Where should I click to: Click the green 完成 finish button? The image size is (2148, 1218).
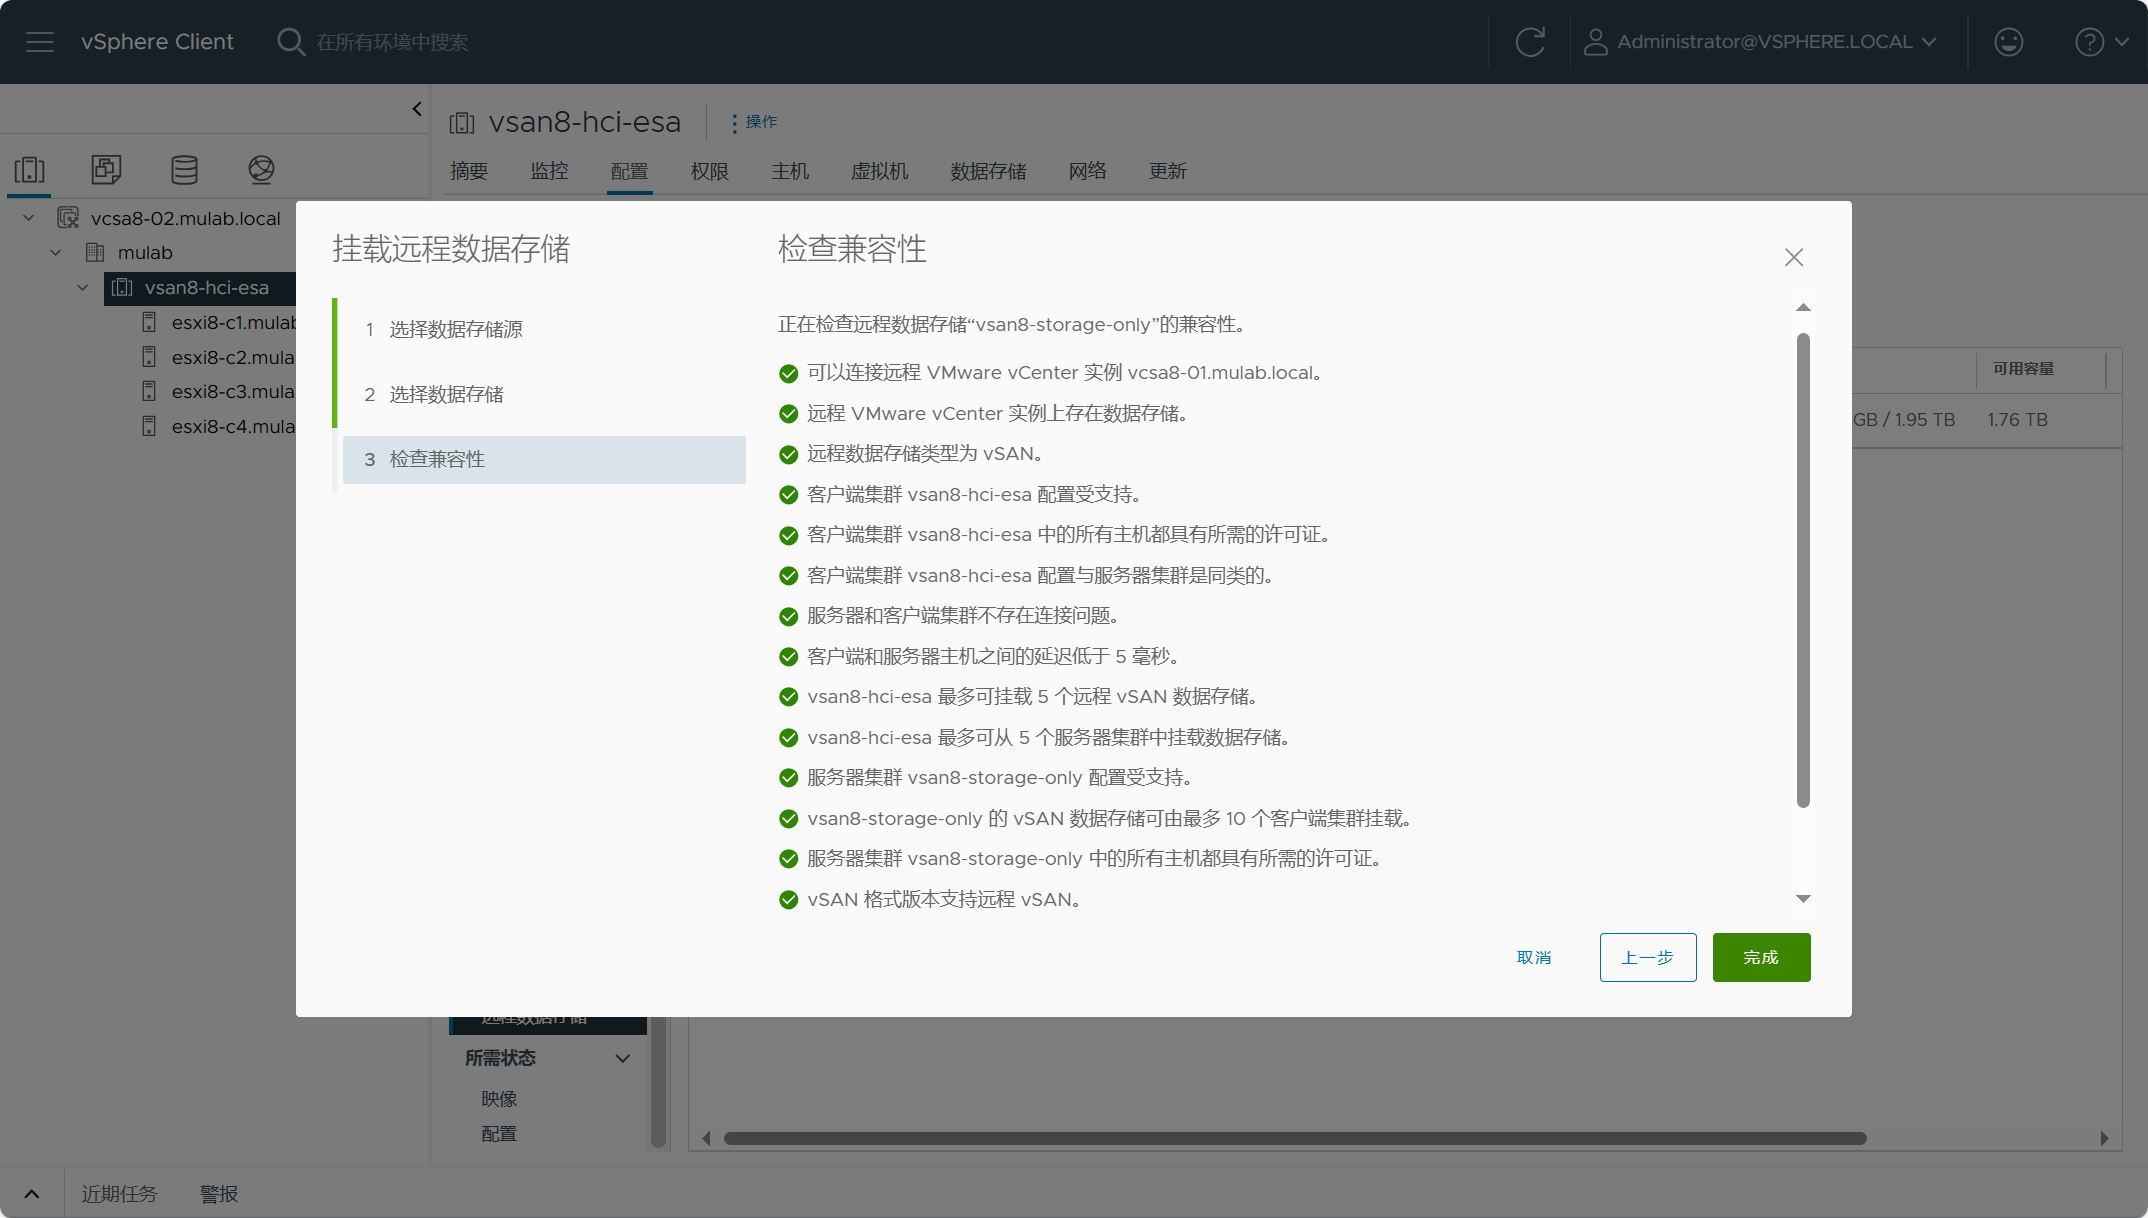click(1761, 958)
